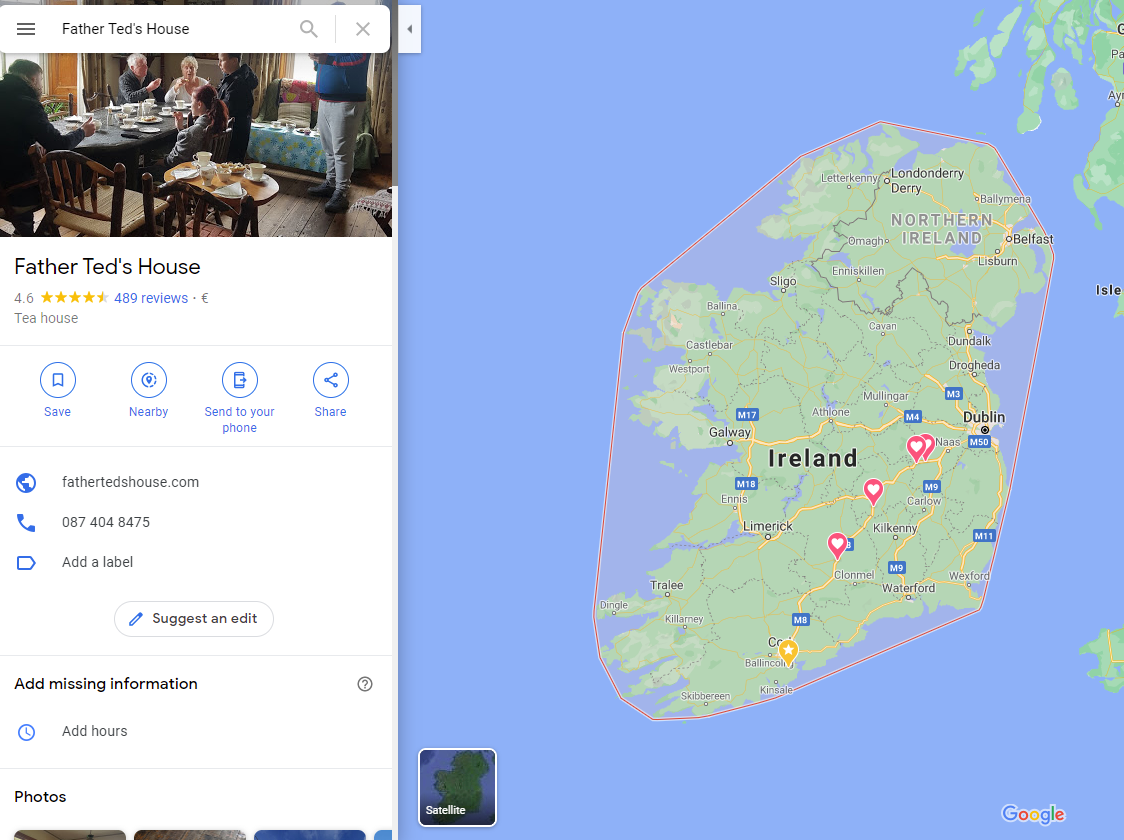Collapse the side panel arrow
This screenshot has width=1124, height=840.
point(409,29)
